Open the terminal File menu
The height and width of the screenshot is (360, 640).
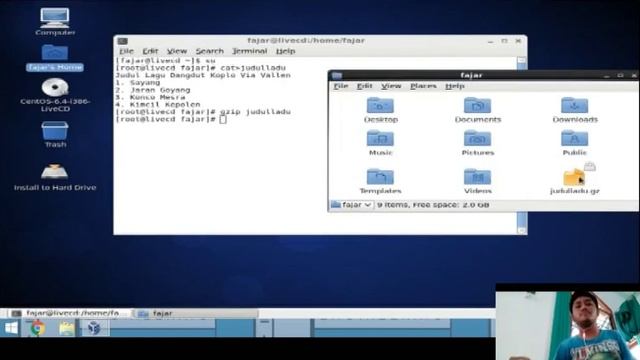pyautogui.click(x=126, y=51)
